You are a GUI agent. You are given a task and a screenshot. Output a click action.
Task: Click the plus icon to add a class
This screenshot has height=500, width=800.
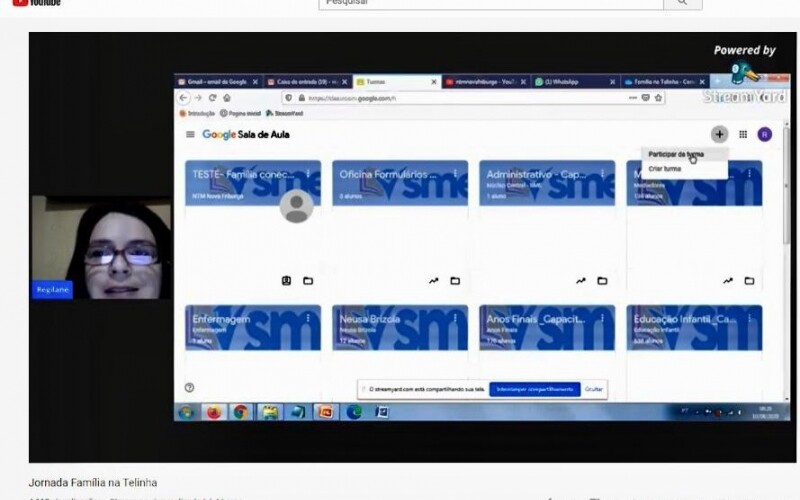719,134
